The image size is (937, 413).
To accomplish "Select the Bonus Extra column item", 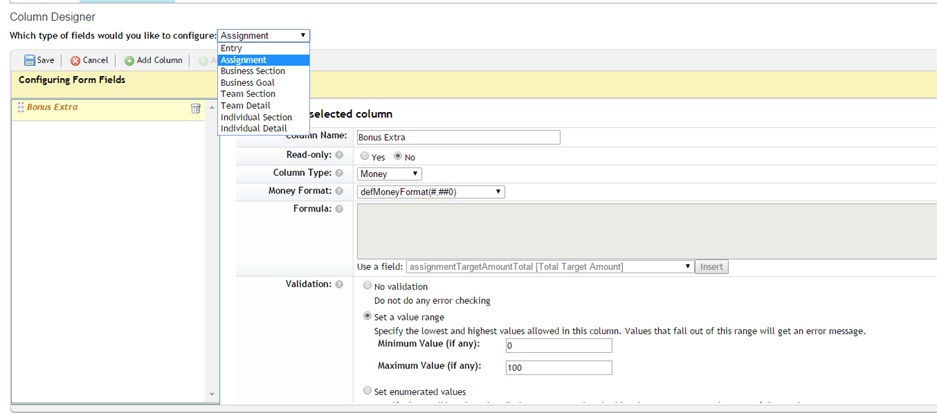I will click(108, 109).
